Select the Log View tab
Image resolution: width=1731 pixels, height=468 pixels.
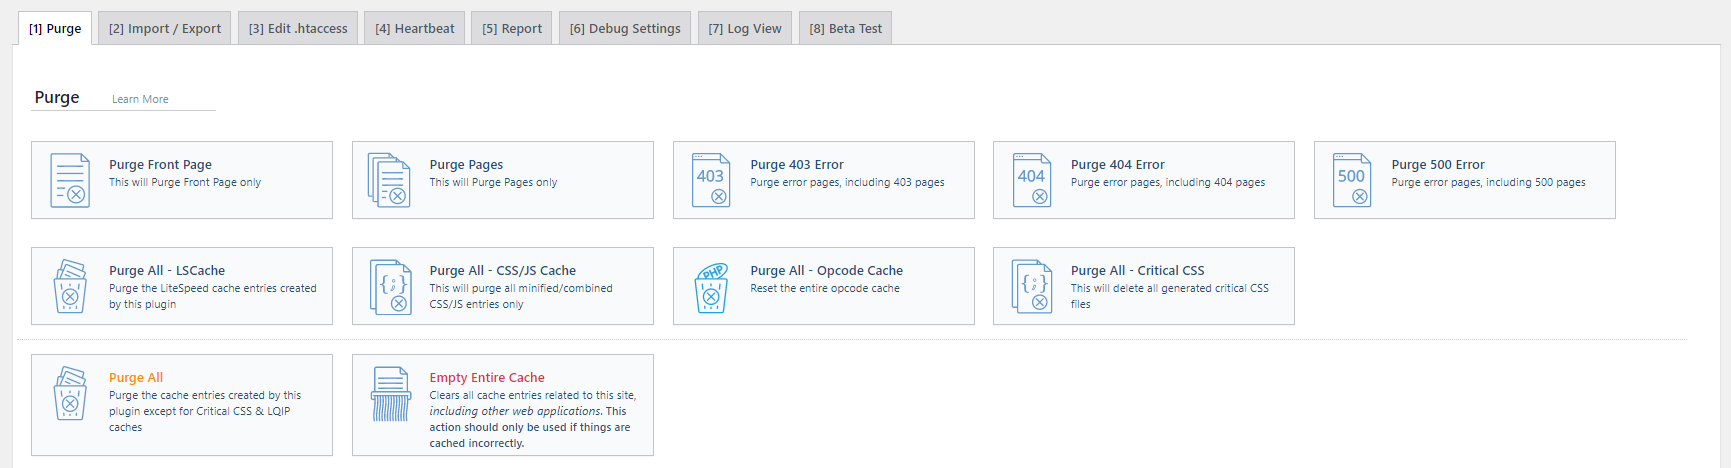(x=745, y=28)
